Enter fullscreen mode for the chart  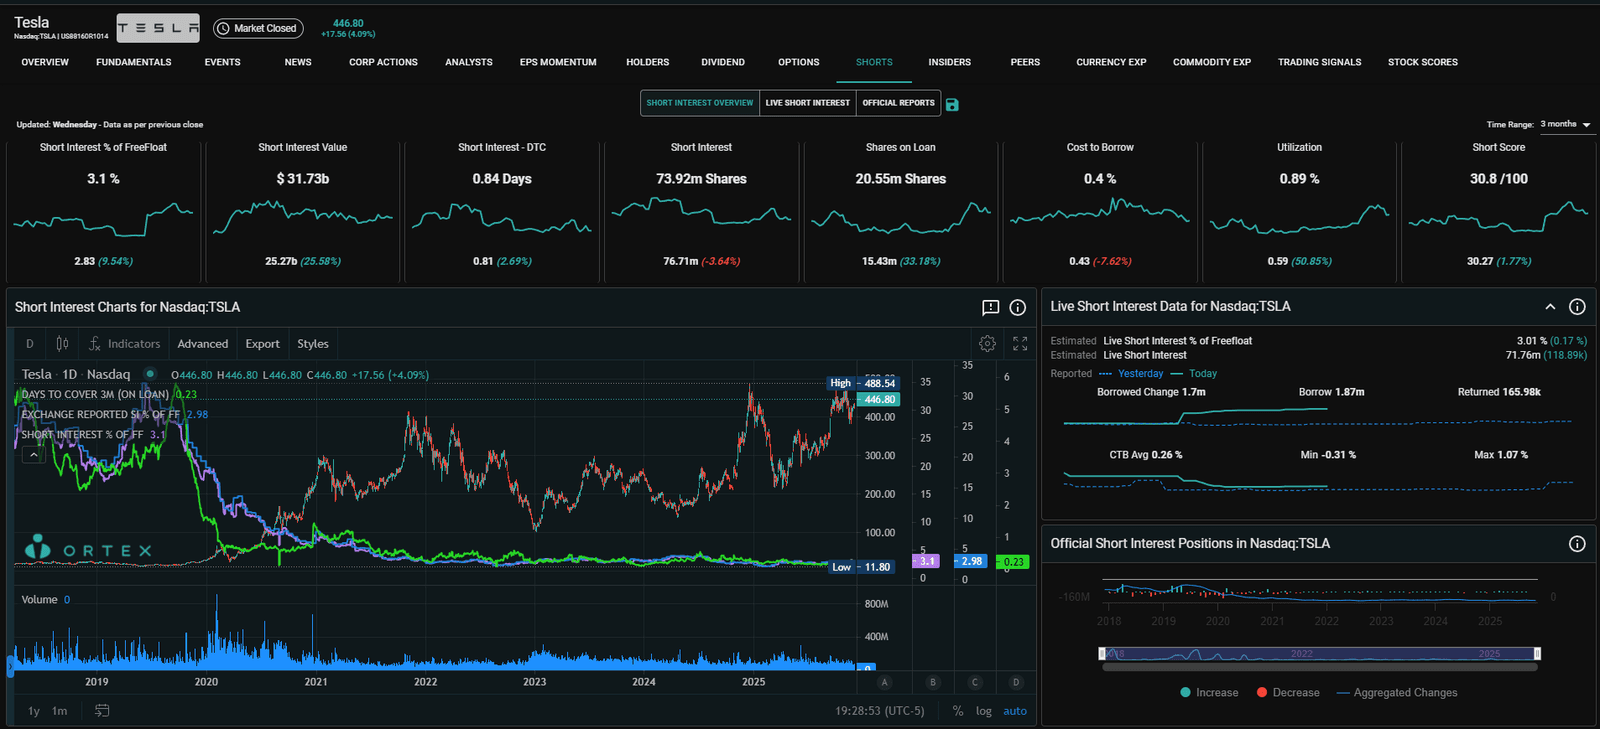[1020, 344]
